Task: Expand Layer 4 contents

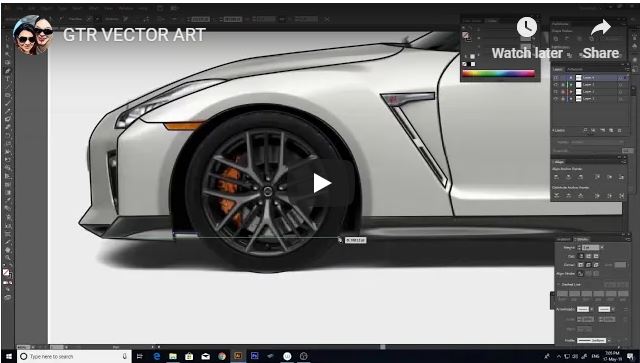Action: tap(571, 77)
